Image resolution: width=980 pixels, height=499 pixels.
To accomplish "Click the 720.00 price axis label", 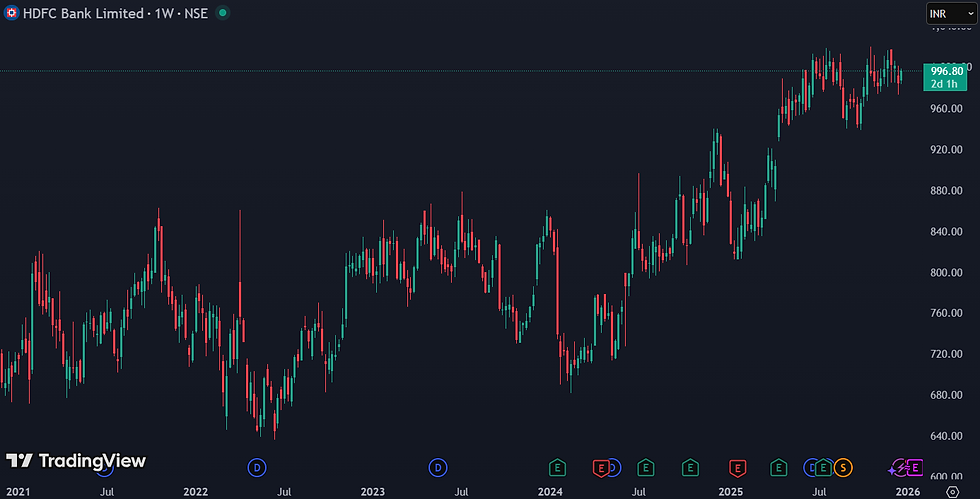I will (946, 354).
